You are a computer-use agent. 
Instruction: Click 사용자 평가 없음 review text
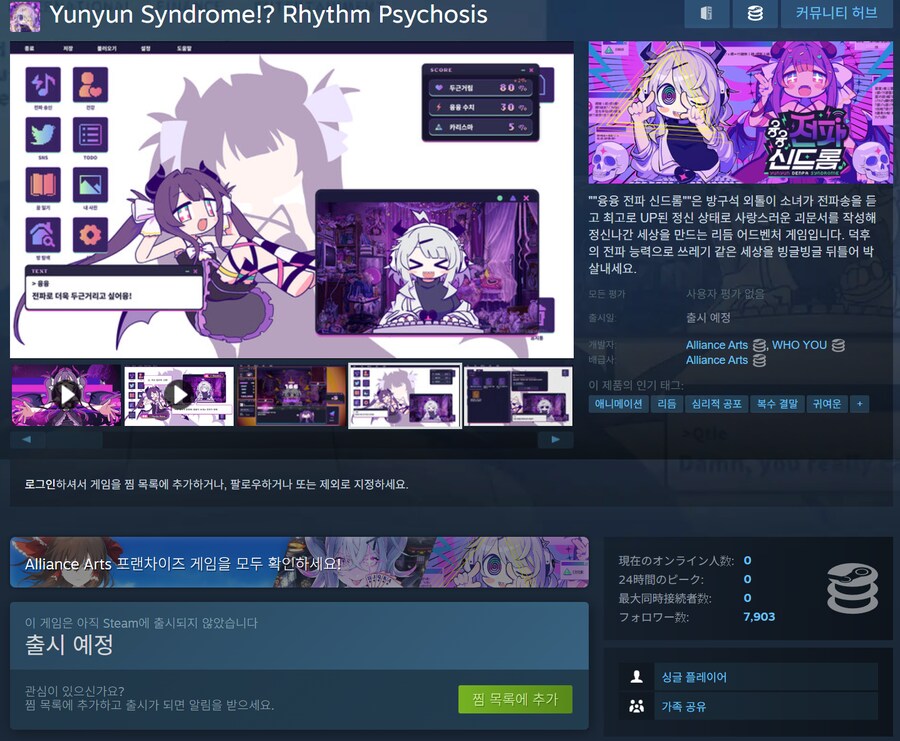(725, 294)
